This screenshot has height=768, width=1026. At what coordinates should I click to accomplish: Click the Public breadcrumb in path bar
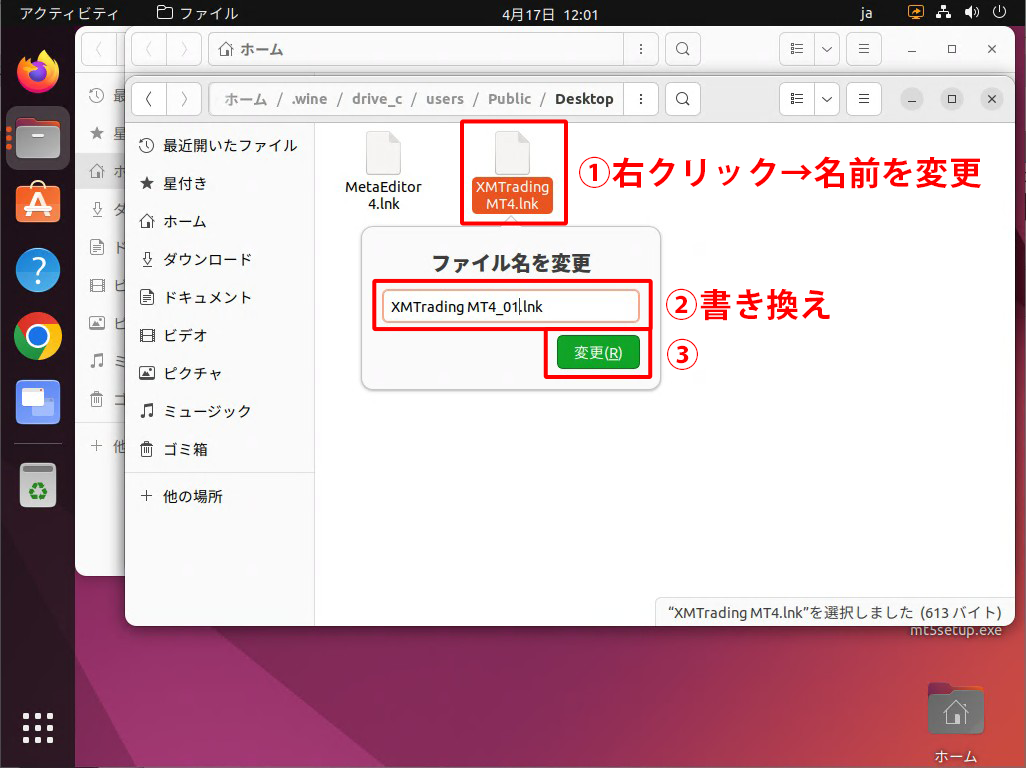(509, 99)
